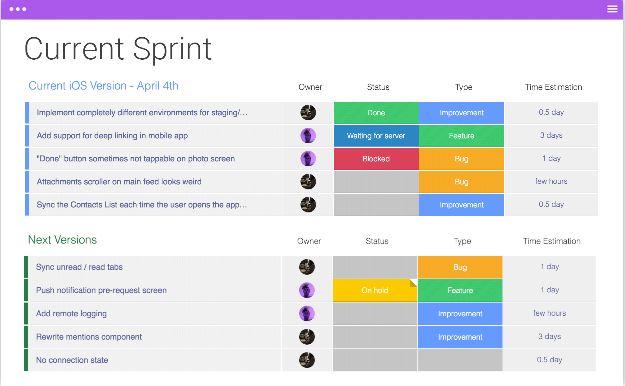The height and width of the screenshot is (386, 625).
Task: Click the folded-corner note icon on 'On hold' status
Action: tap(413, 283)
